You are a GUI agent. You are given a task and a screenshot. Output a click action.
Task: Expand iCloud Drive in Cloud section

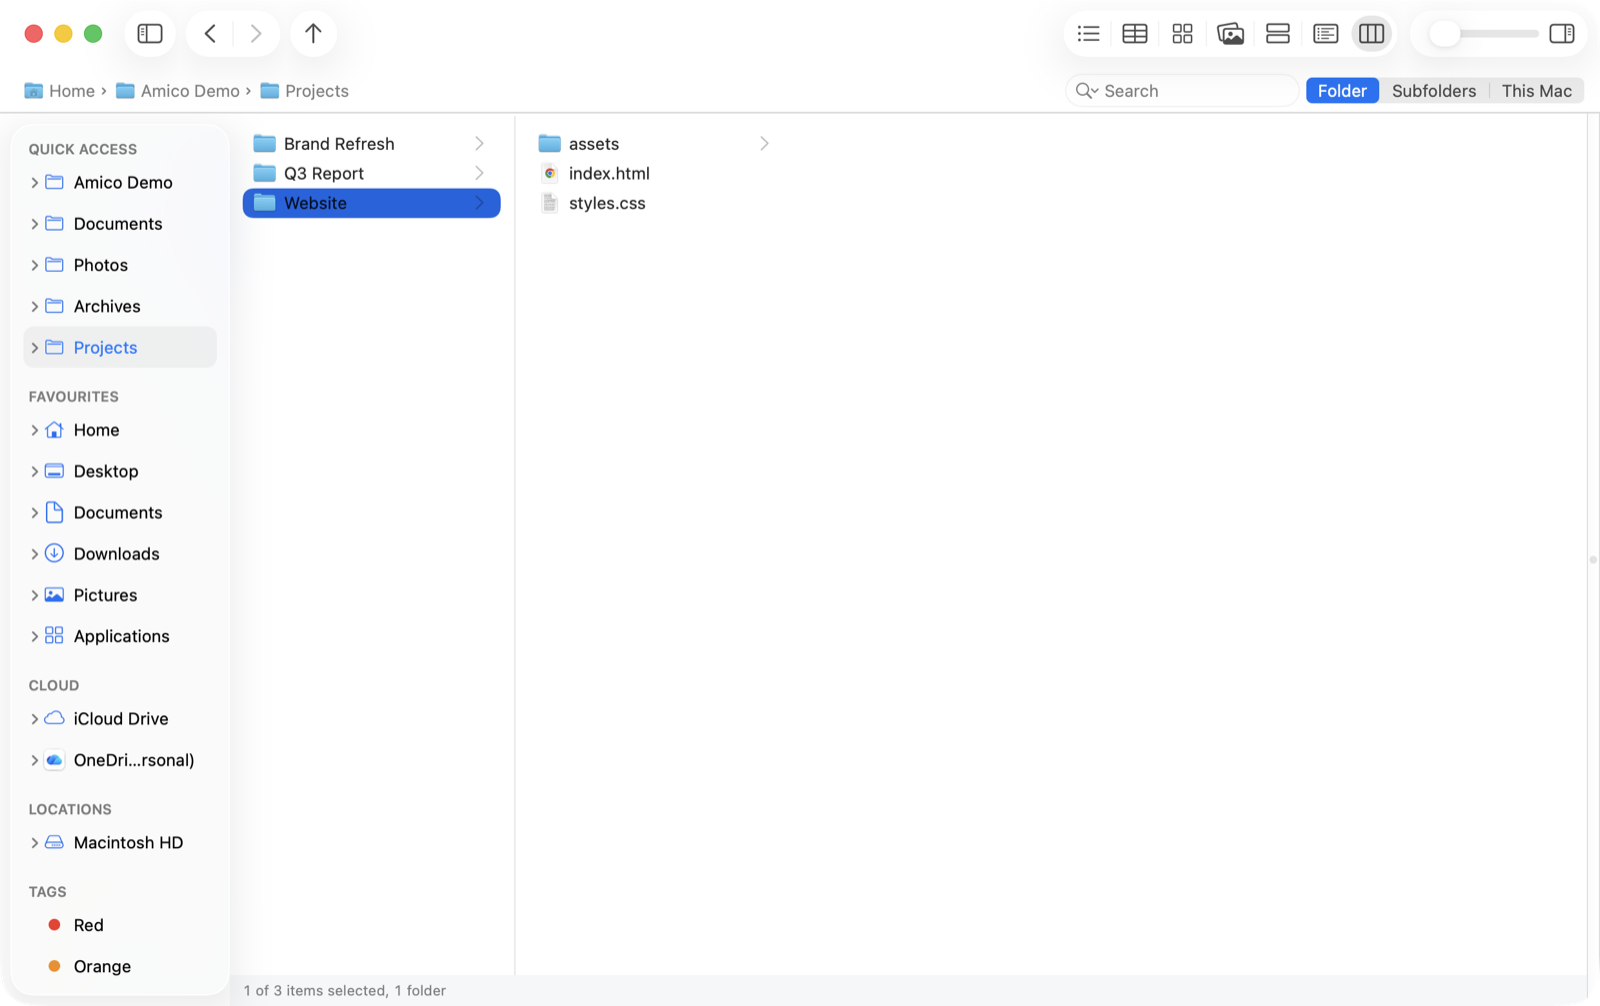click(x=35, y=719)
